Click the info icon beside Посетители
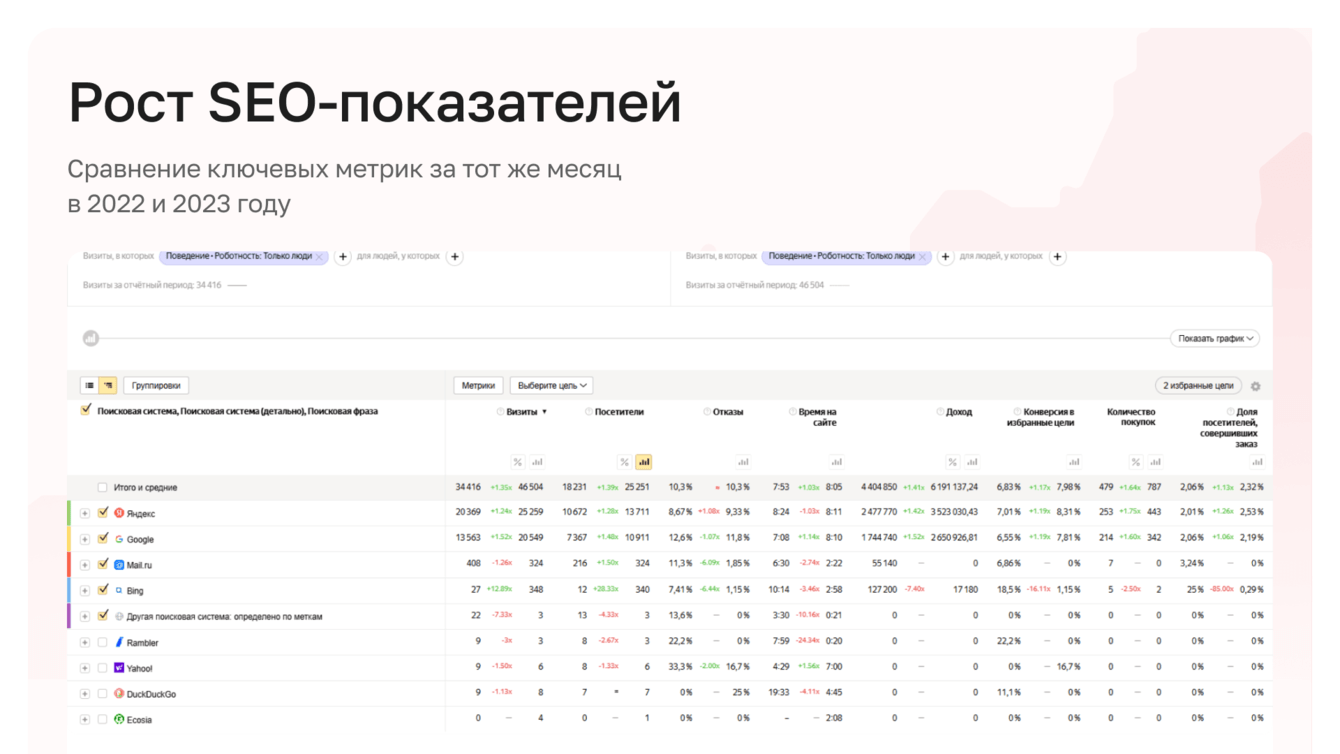The width and height of the screenshot is (1340, 754). coord(588,412)
